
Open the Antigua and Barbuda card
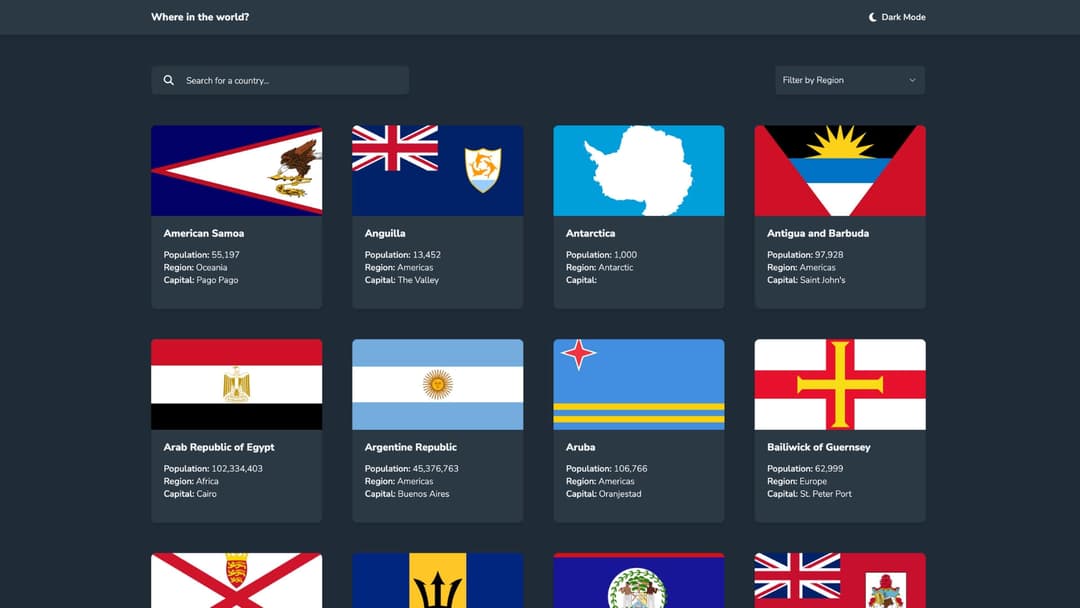click(x=840, y=215)
